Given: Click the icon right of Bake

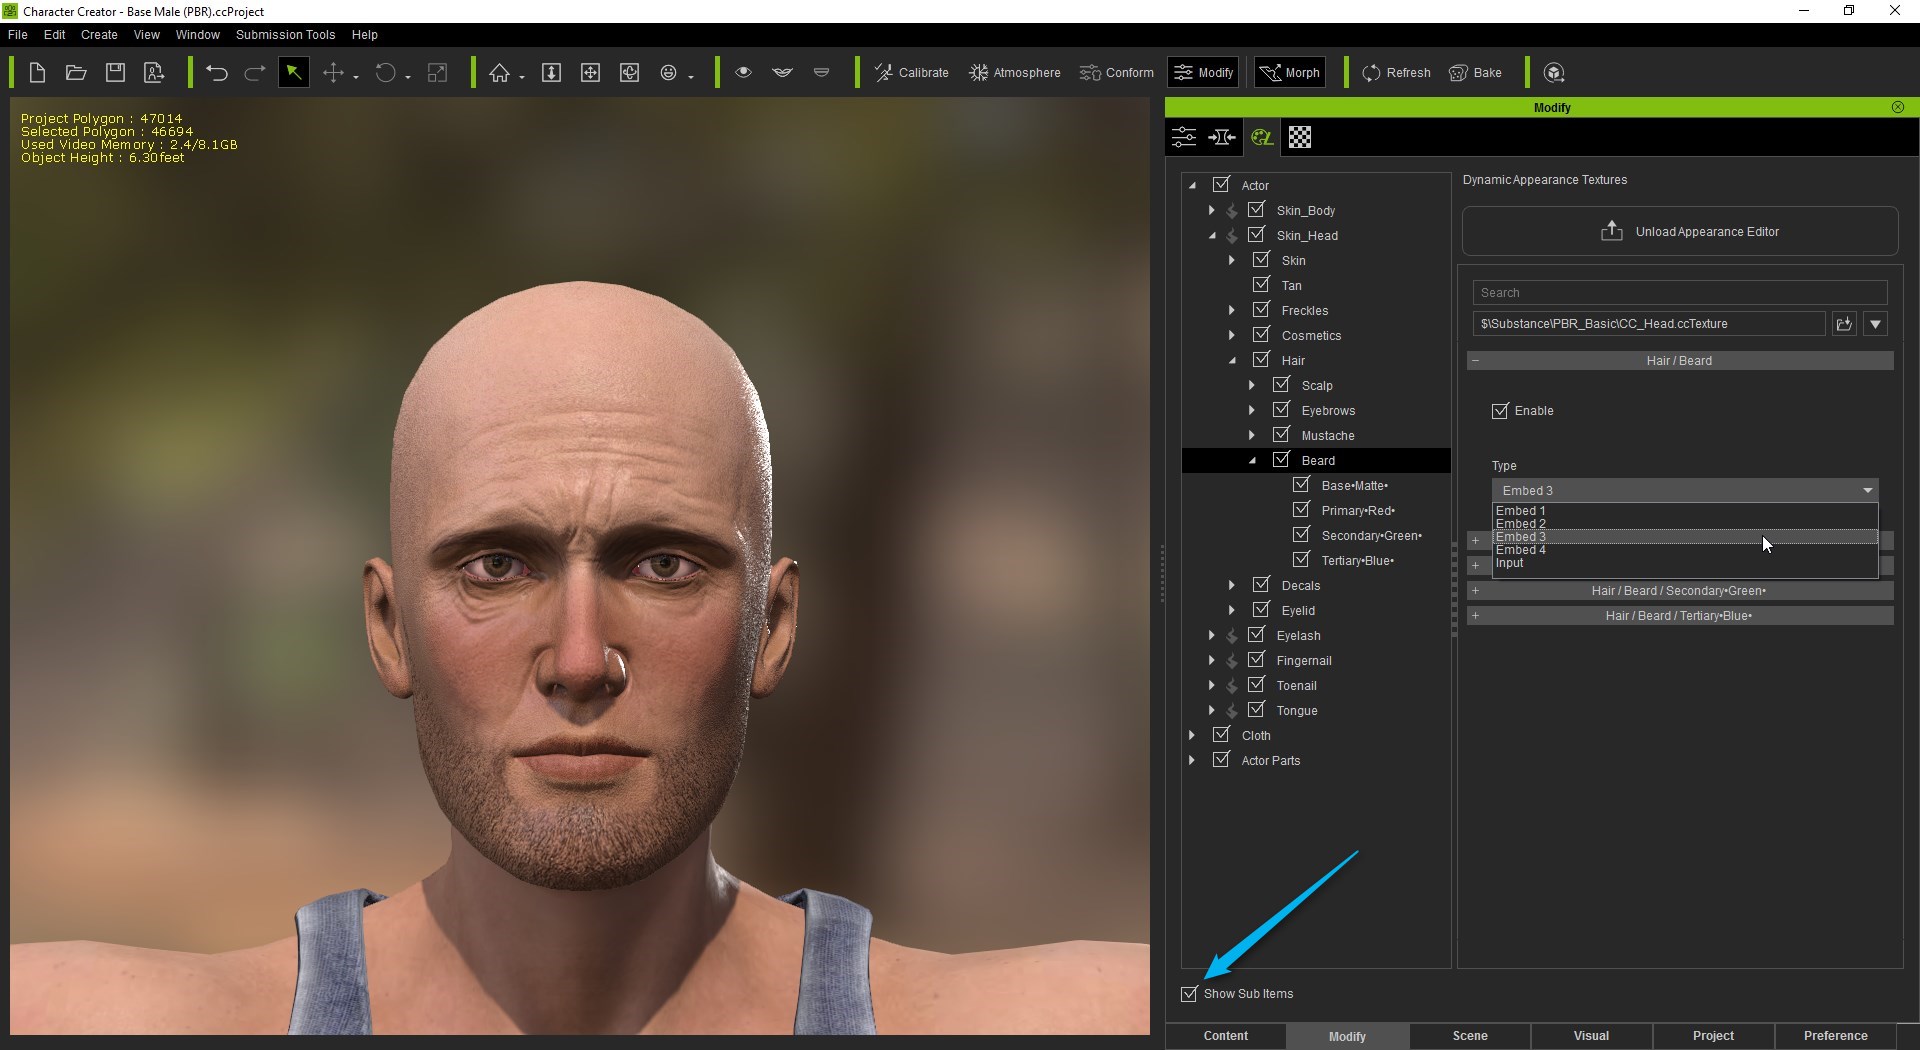Looking at the screenshot, I should 1554,72.
